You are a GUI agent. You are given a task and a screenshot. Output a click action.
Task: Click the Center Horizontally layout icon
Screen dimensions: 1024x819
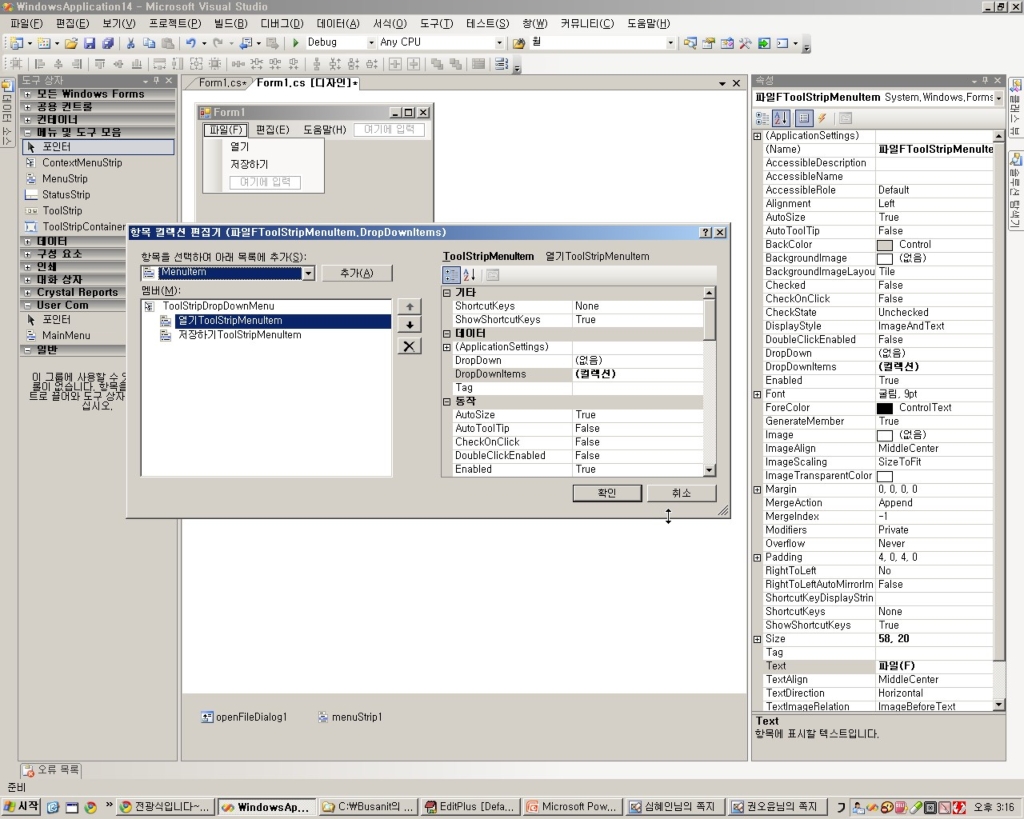(395, 64)
